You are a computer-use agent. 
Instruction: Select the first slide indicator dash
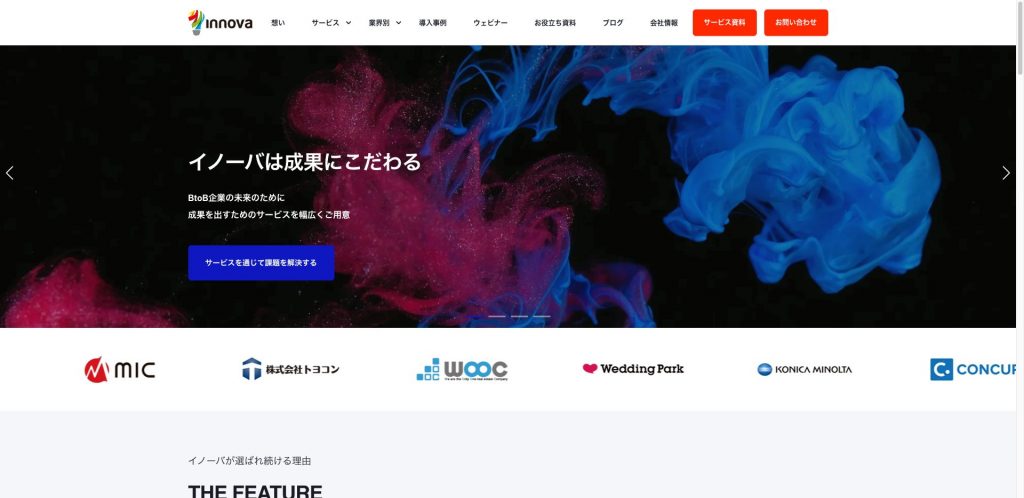click(x=497, y=317)
